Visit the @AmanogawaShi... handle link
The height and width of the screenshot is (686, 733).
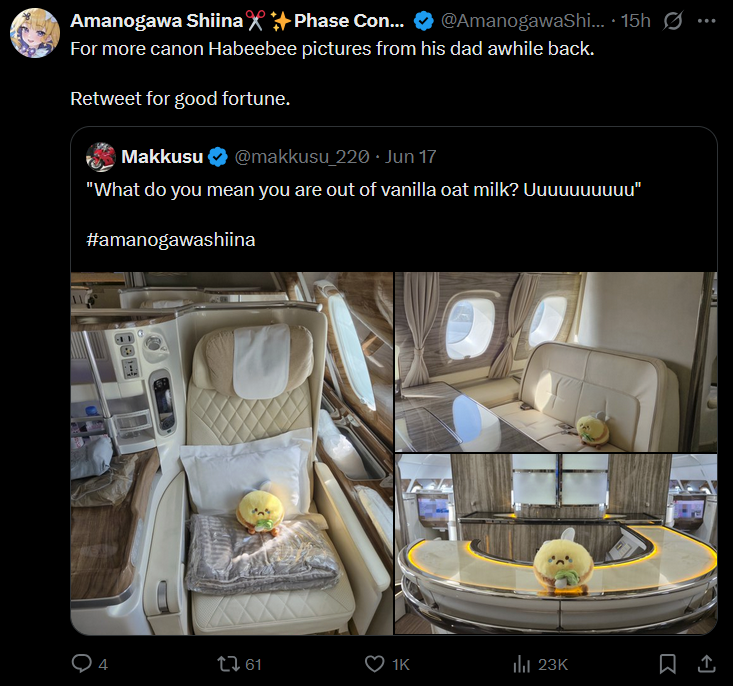tap(523, 20)
